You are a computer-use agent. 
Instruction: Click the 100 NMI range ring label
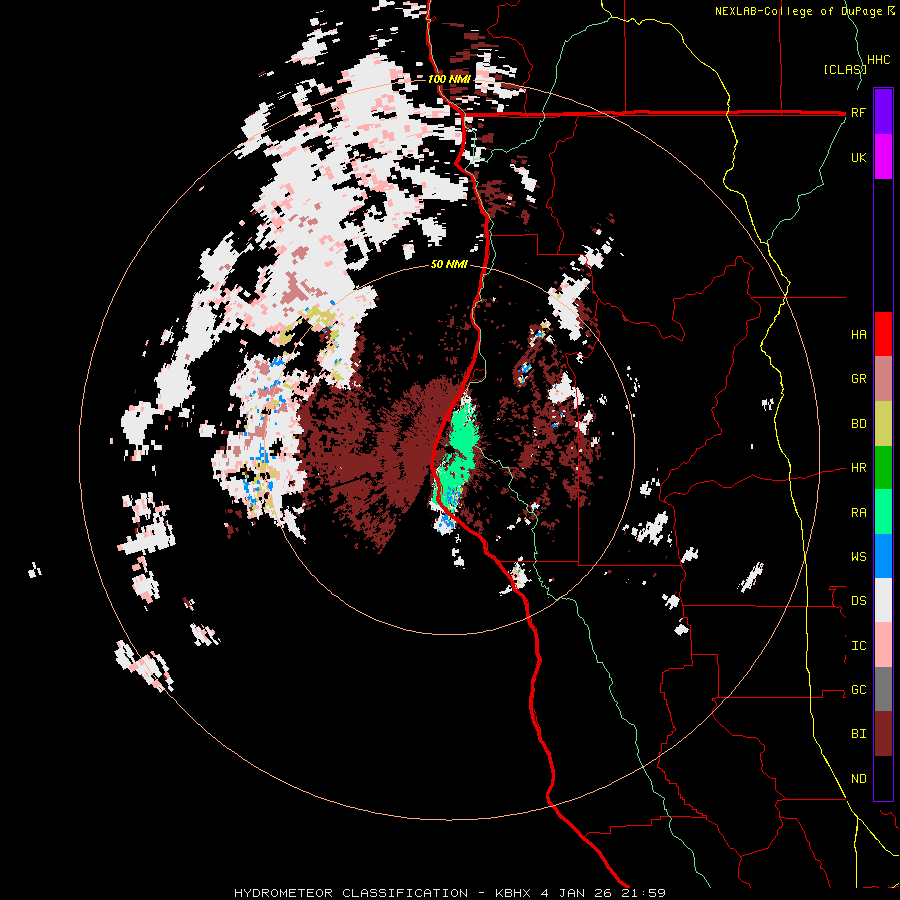click(449, 79)
